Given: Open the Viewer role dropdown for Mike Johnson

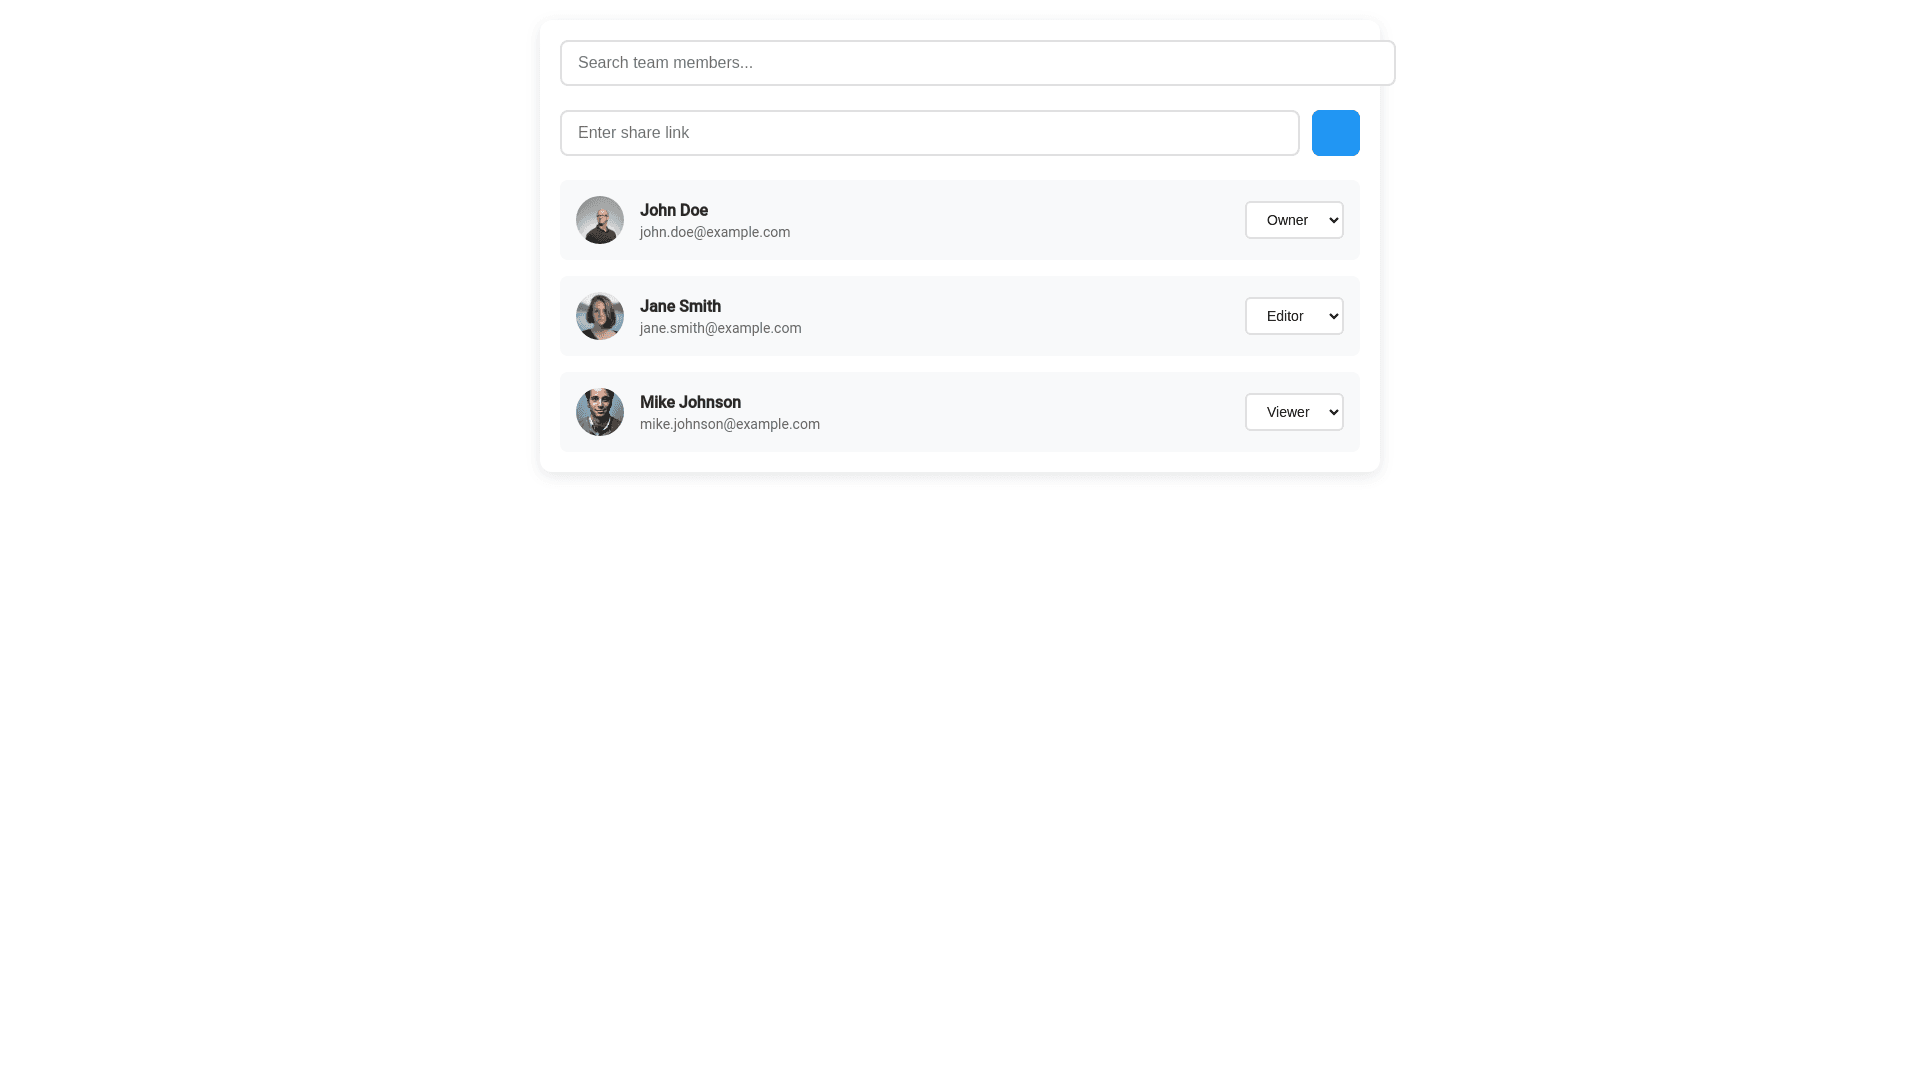Looking at the screenshot, I should 1294,411.
